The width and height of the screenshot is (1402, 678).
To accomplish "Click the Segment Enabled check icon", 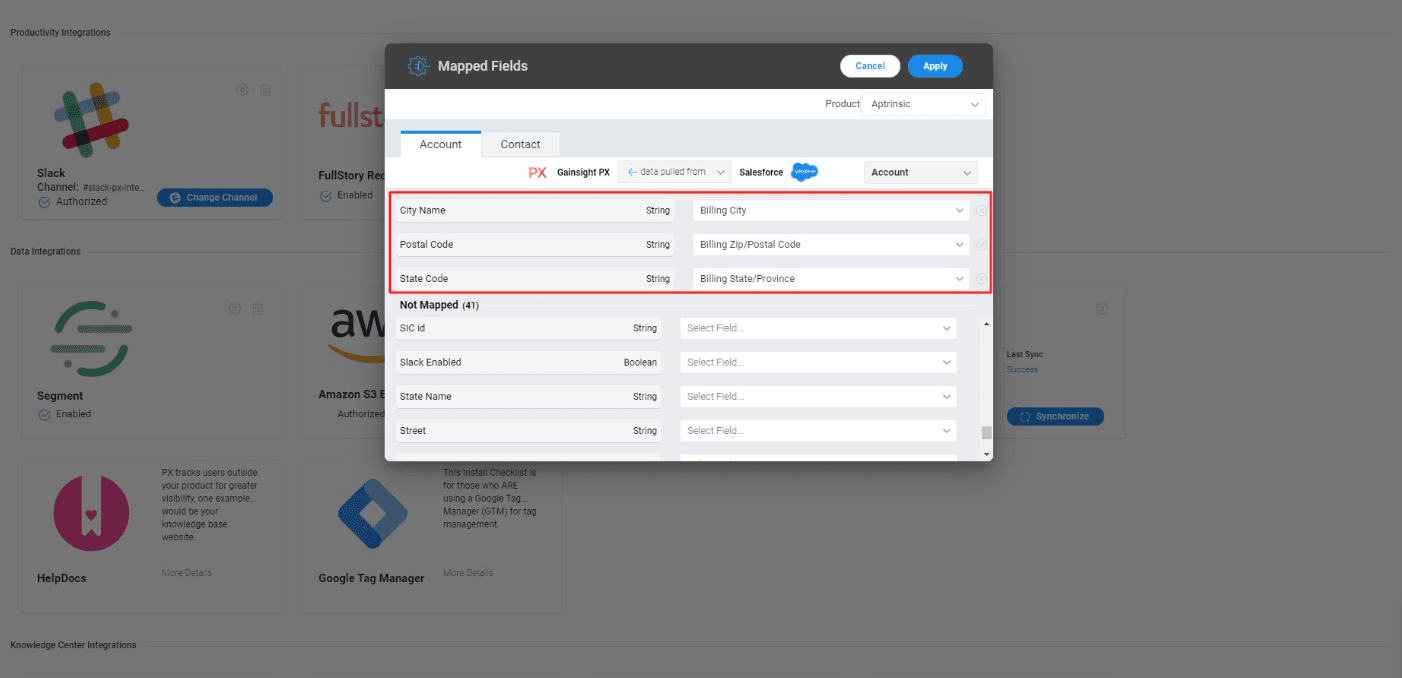I will point(44,414).
